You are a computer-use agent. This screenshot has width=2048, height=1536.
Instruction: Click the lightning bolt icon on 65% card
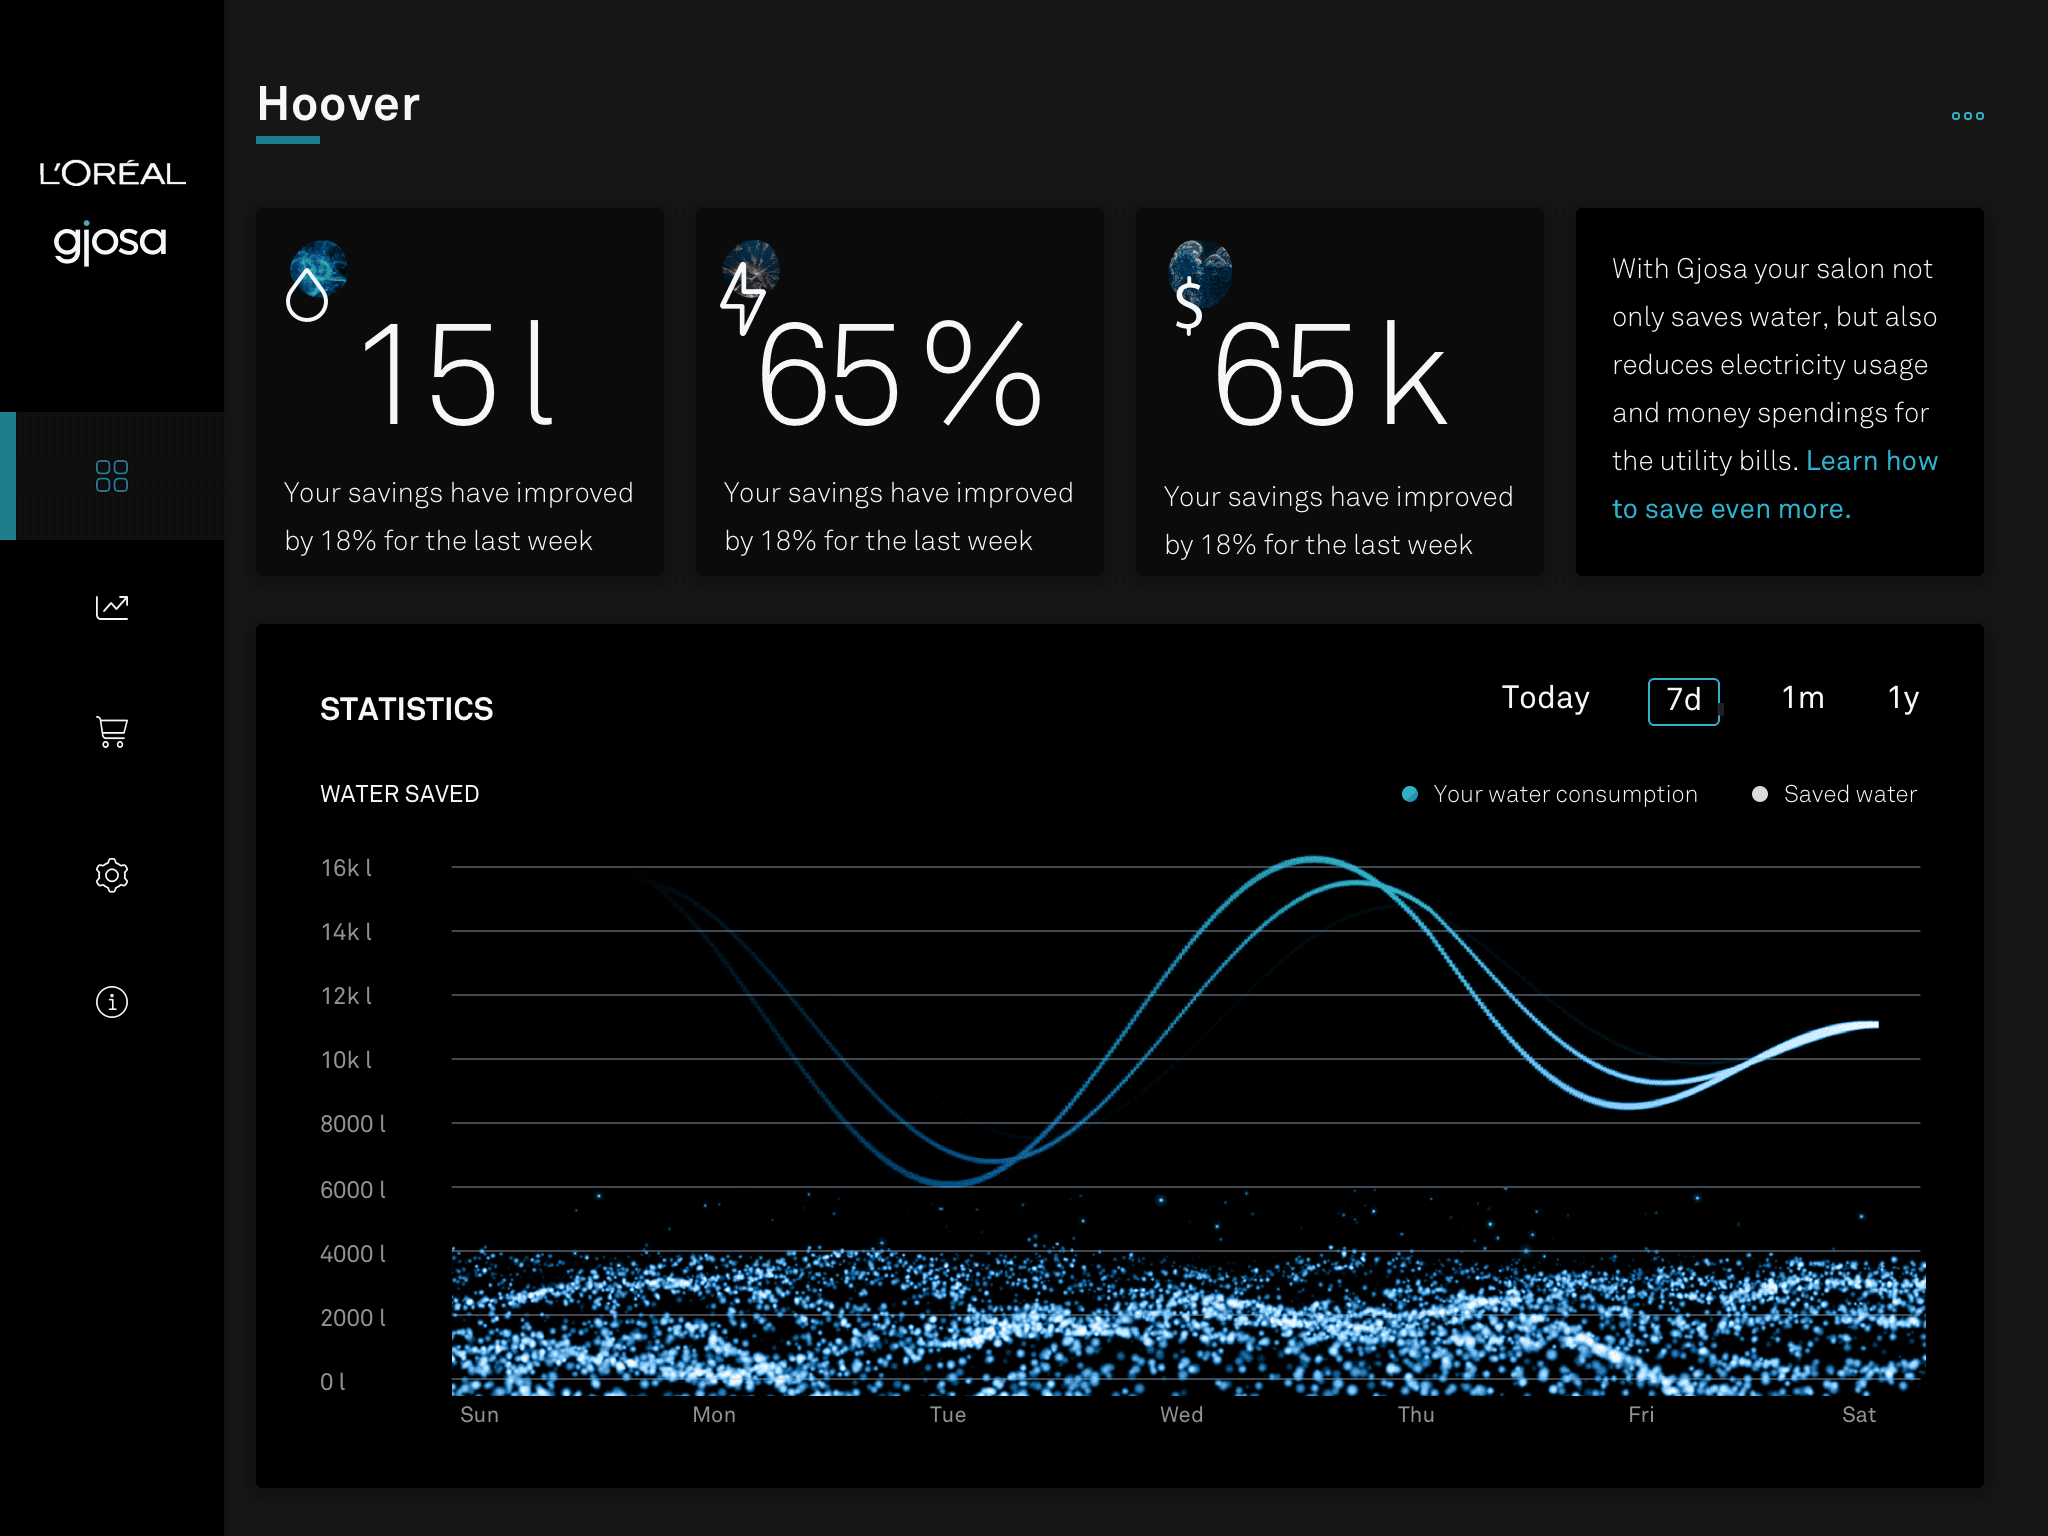[743, 298]
